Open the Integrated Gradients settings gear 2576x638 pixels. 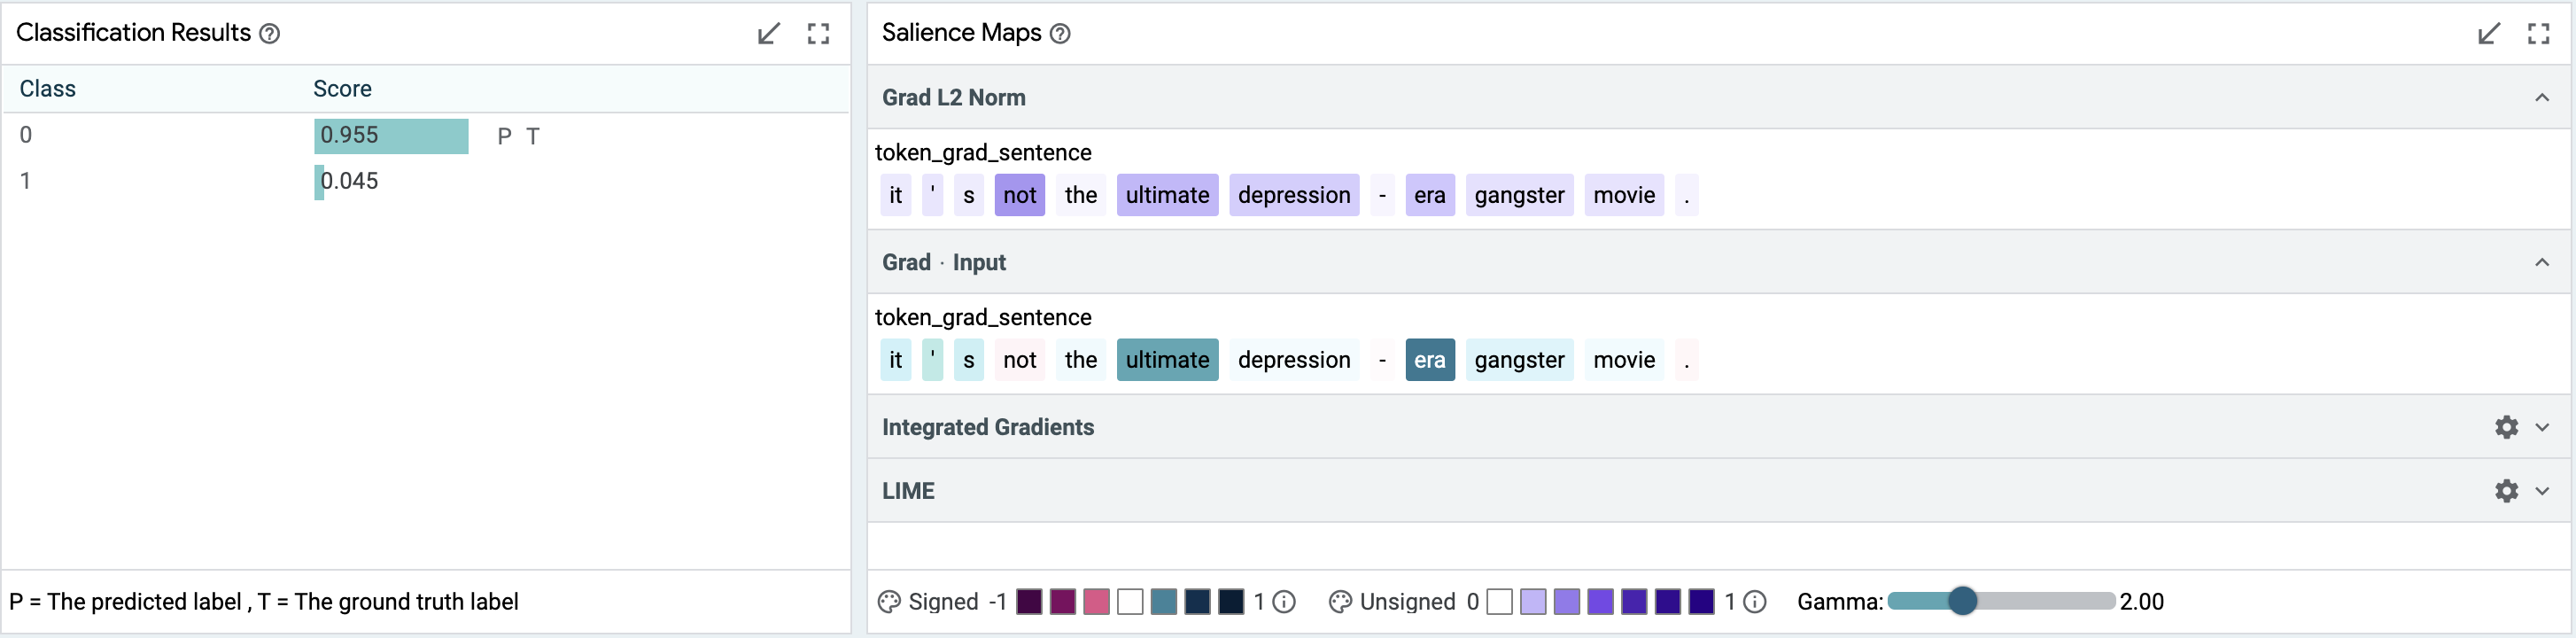[x=2506, y=427]
